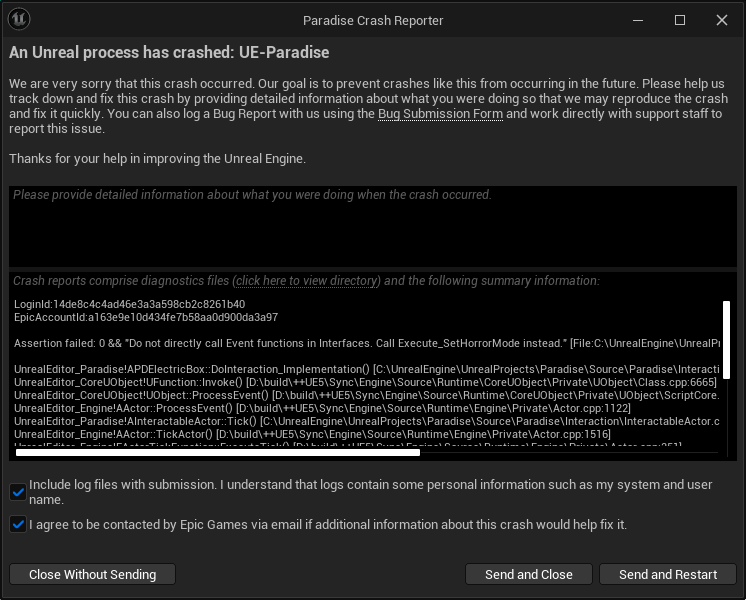This screenshot has height=600, width=746.
Task: Click the vertical scrollbar in crash summary
Action: click(x=726, y=340)
